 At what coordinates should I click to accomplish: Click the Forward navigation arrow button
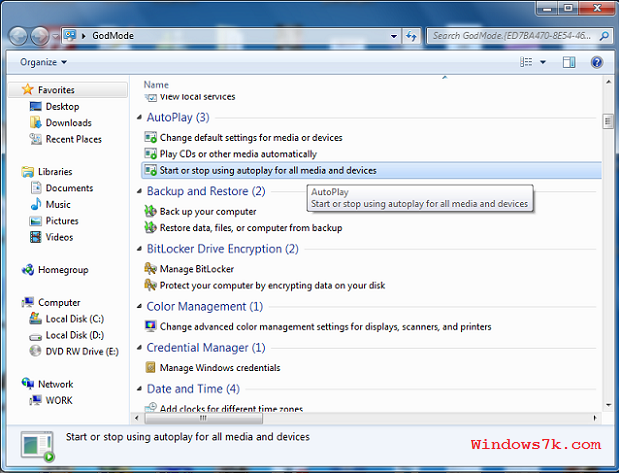(40, 36)
